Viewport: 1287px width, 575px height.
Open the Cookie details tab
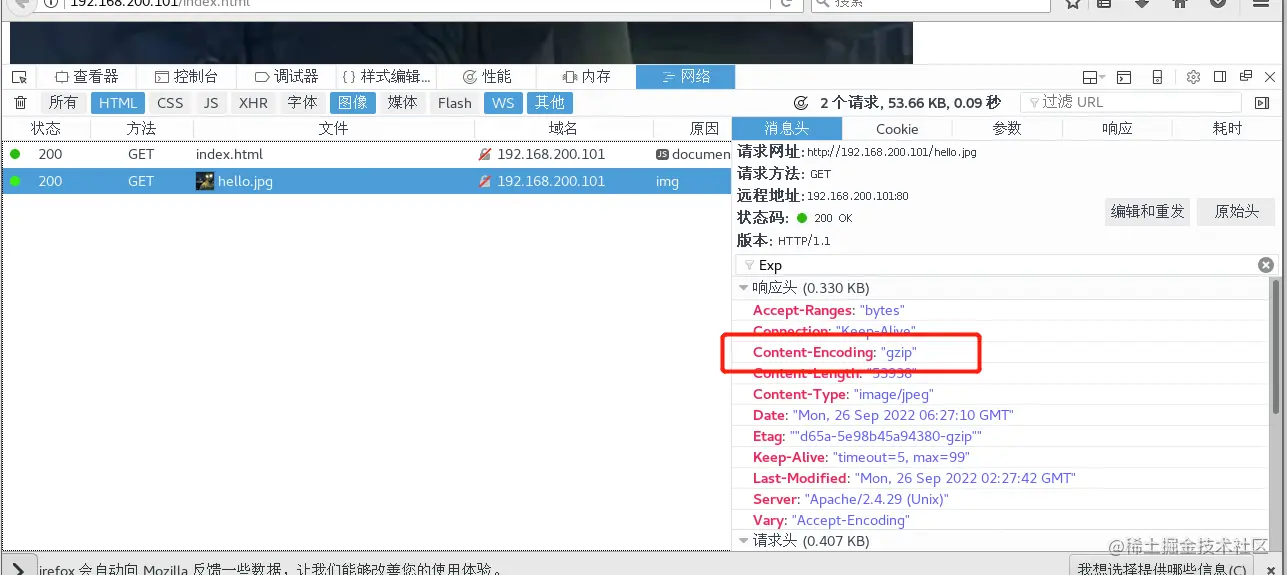click(897, 128)
